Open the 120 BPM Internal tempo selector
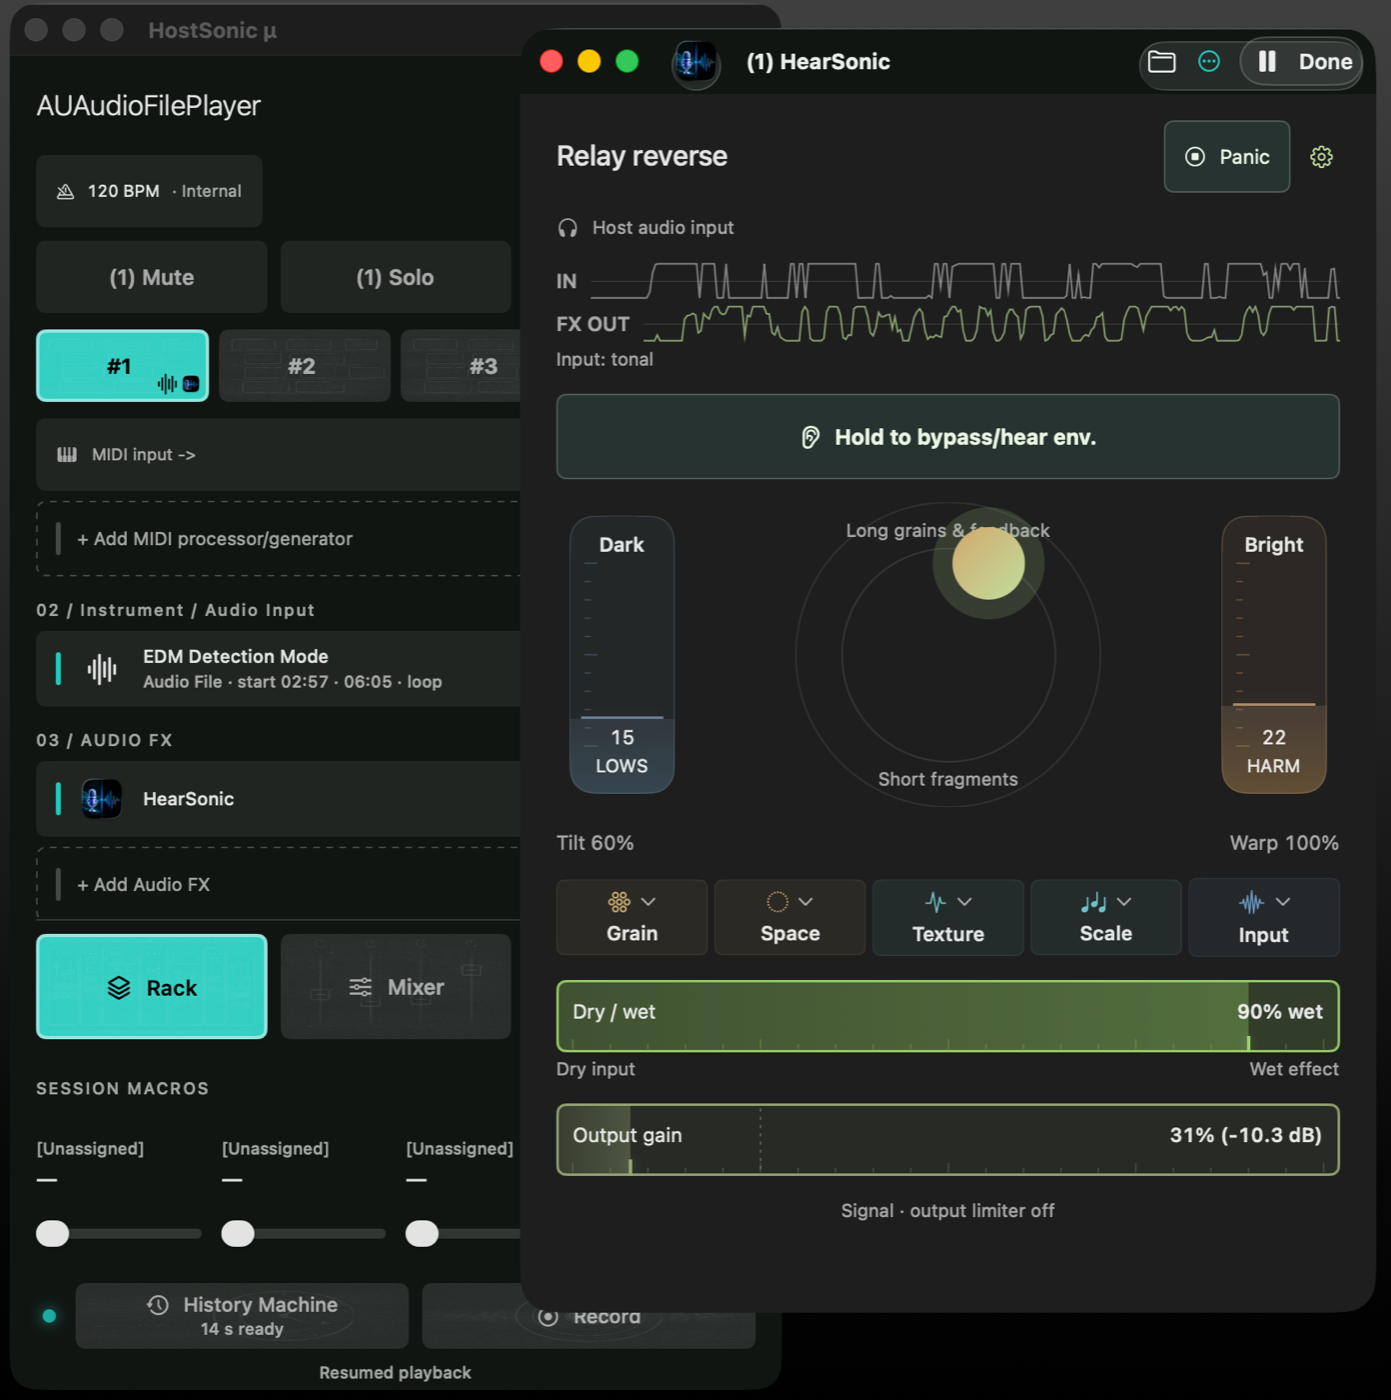 pos(149,191)
